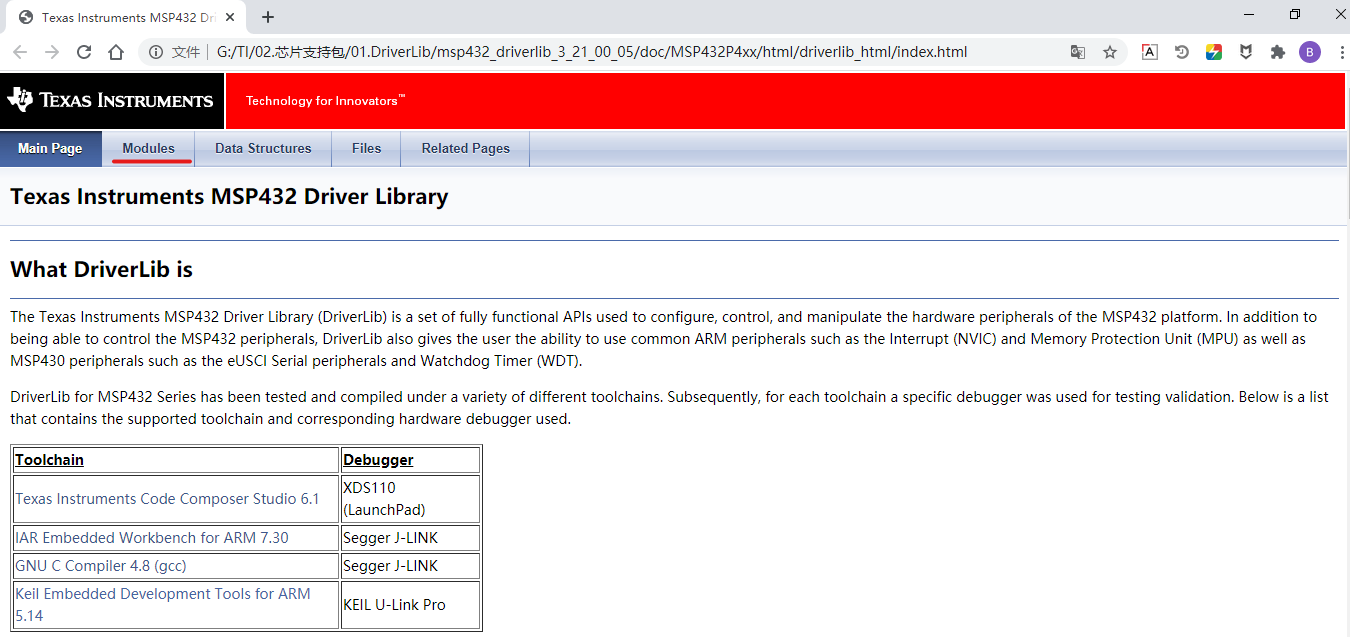Bookmark this page with the star icon

(1110, 52)
